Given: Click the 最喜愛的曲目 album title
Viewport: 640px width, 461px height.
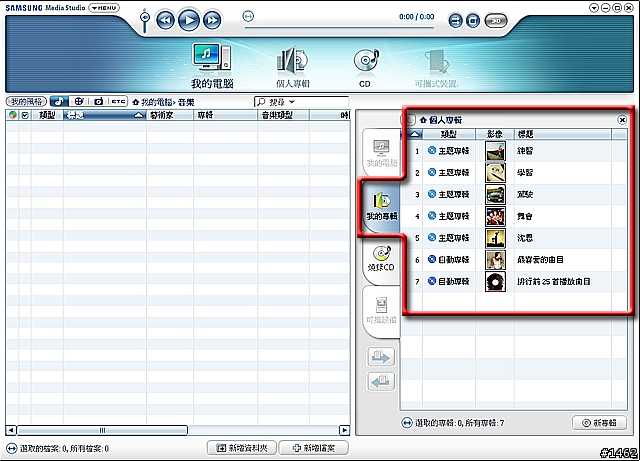Looking at the screenshot, I should click(x=540, y=260).
